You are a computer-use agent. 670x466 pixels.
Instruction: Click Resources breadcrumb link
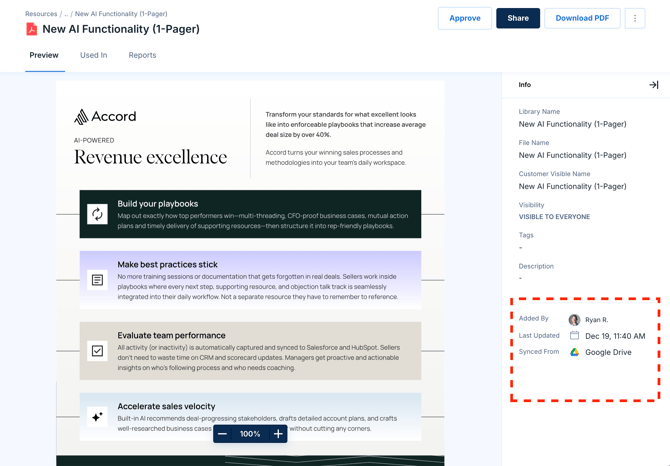pyautogui.click(x=41, y=14)
